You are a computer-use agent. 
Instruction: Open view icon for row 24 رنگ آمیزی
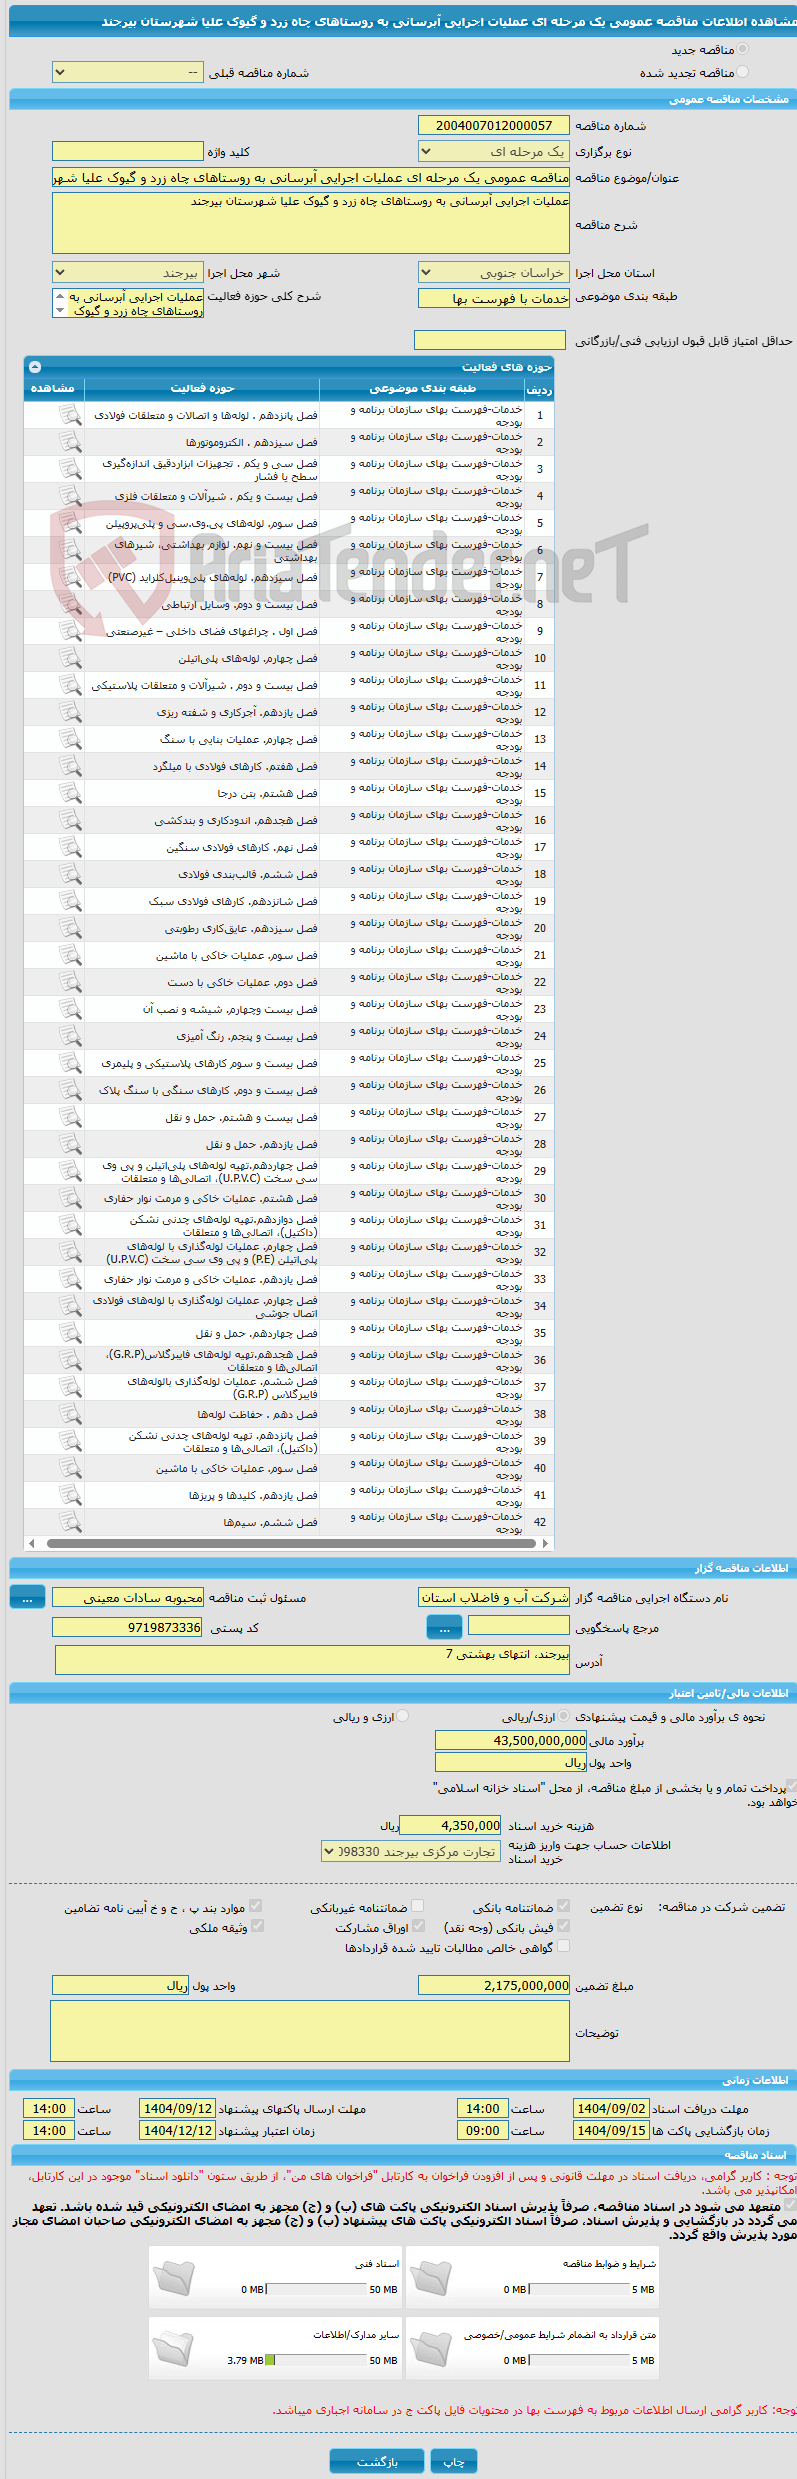click(x=69, y=1036)
